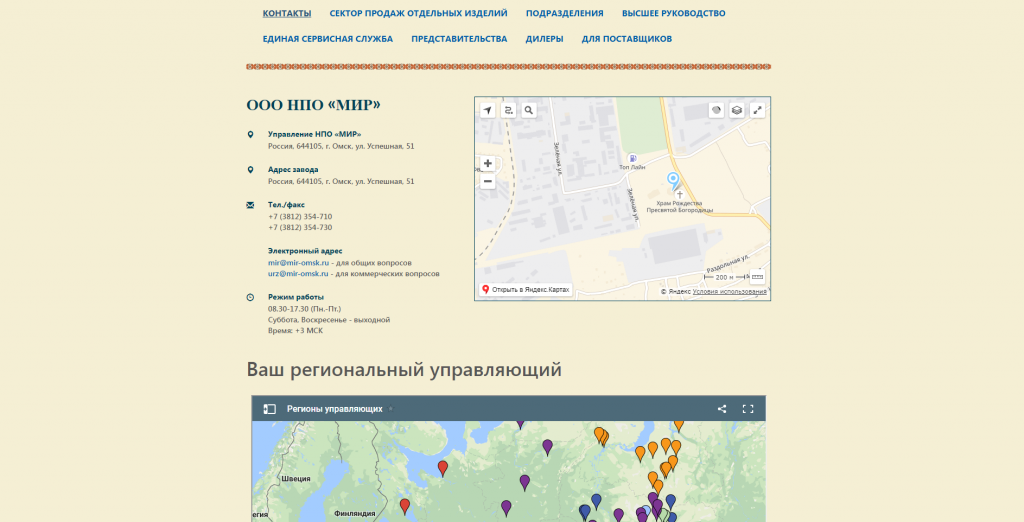Toggle the legend sidebar of Регионы управляющих map
Image resolution: width=1024 pixels, height=522 pixels.
click(x=269, y=409)
